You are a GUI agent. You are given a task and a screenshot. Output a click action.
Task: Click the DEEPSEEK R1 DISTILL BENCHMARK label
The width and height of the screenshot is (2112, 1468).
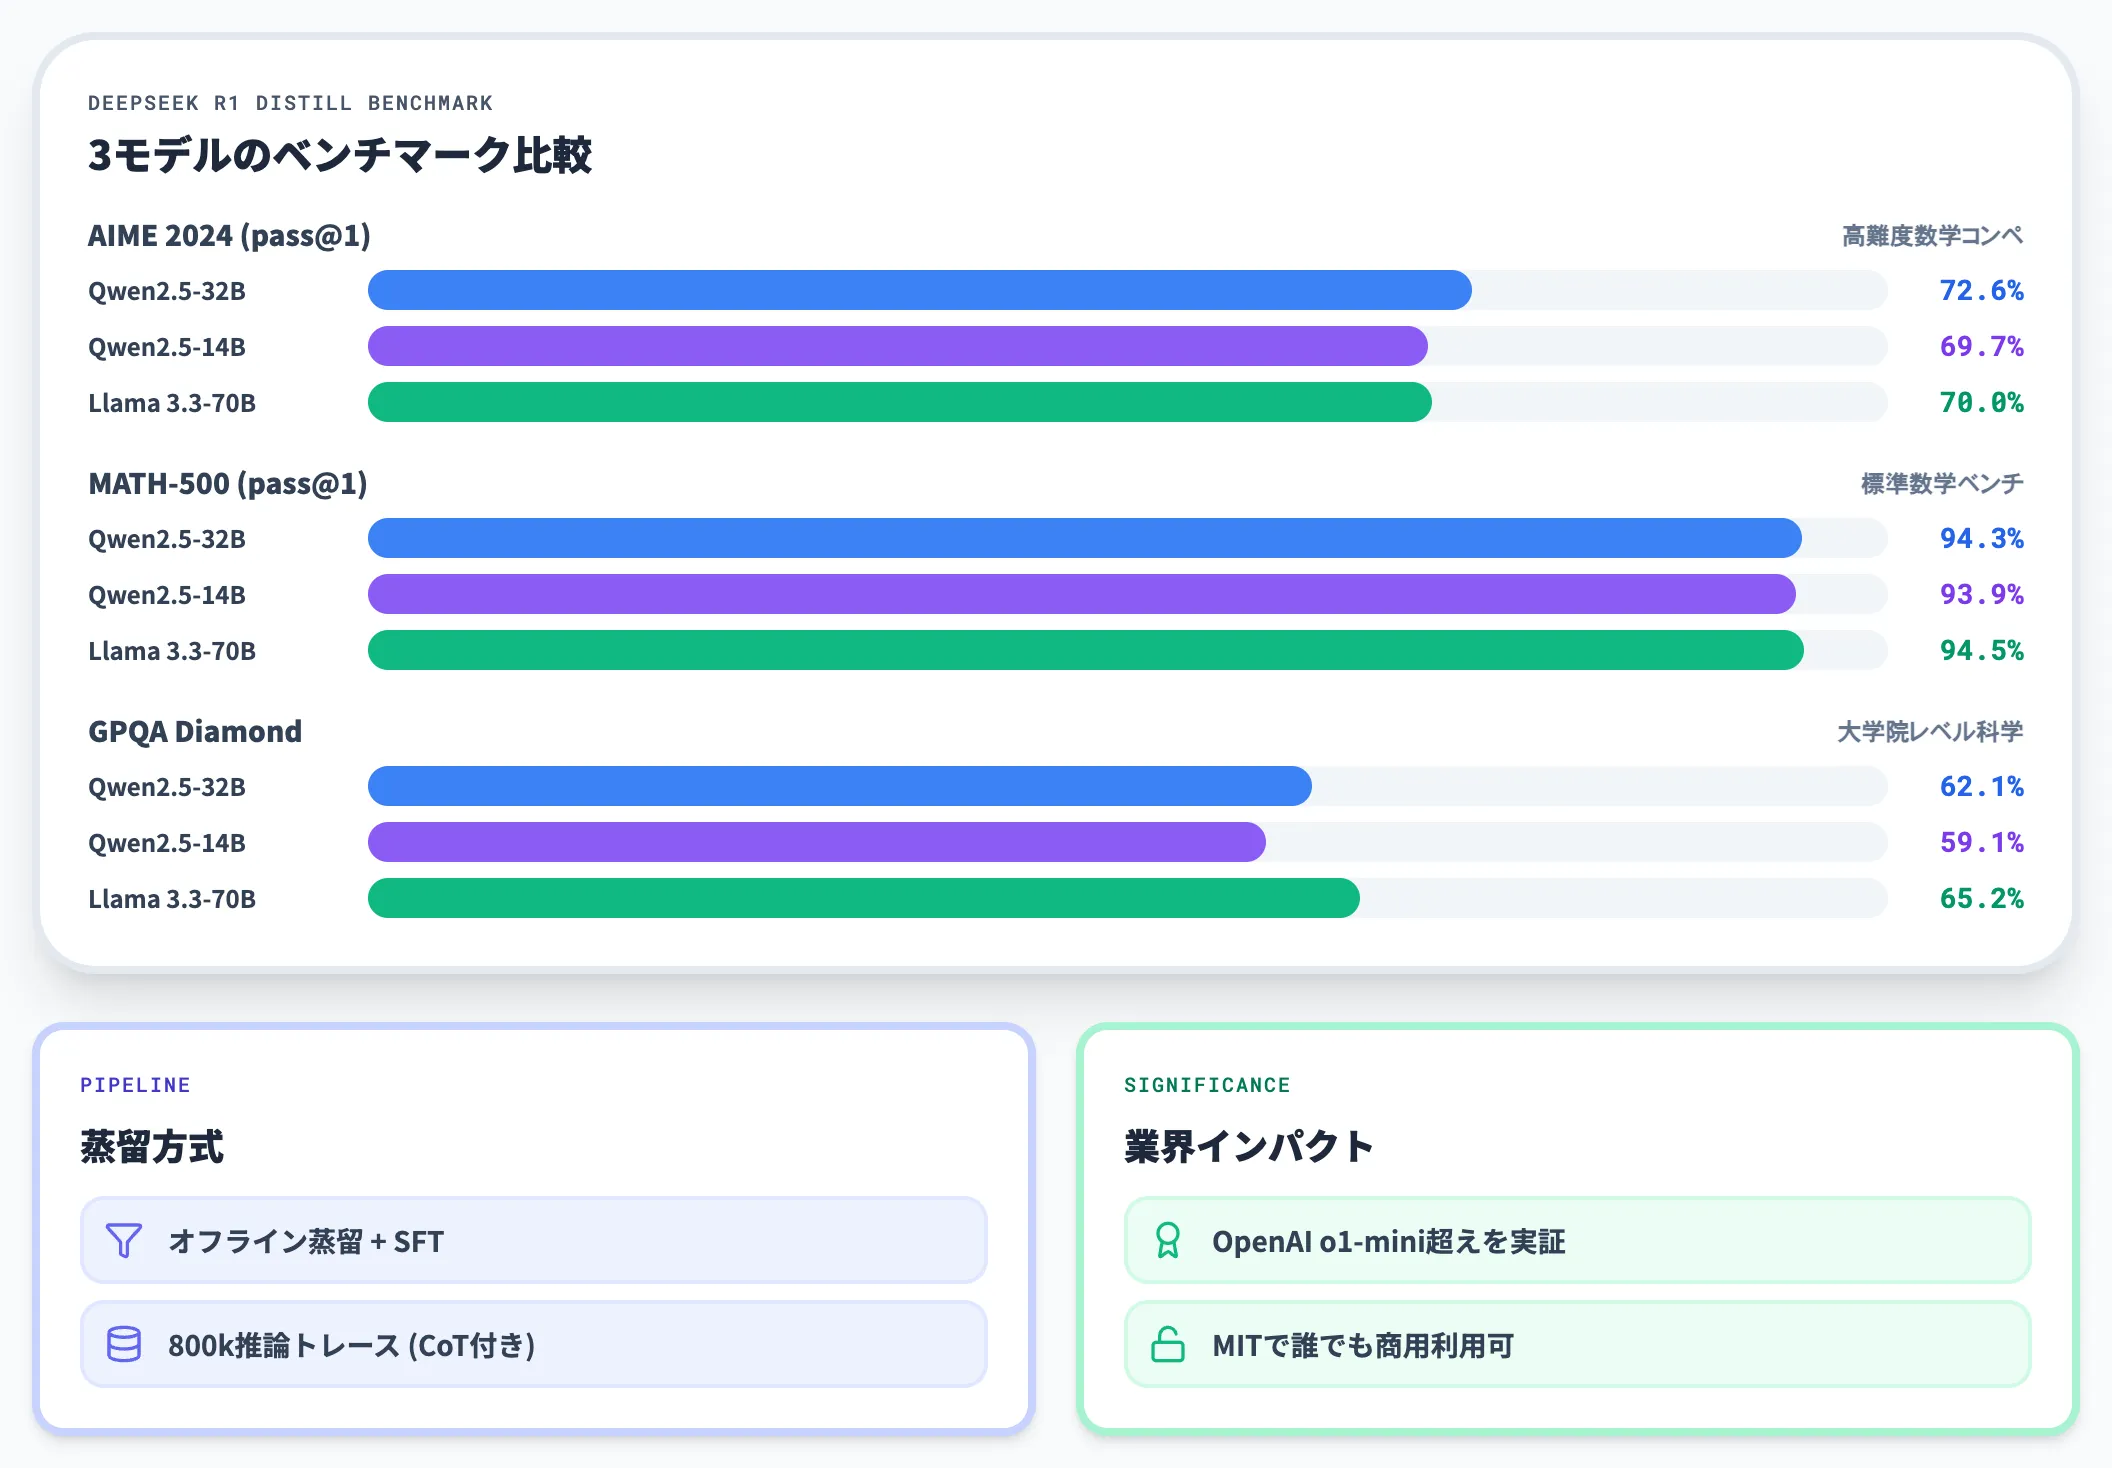[x=290, y=103]
